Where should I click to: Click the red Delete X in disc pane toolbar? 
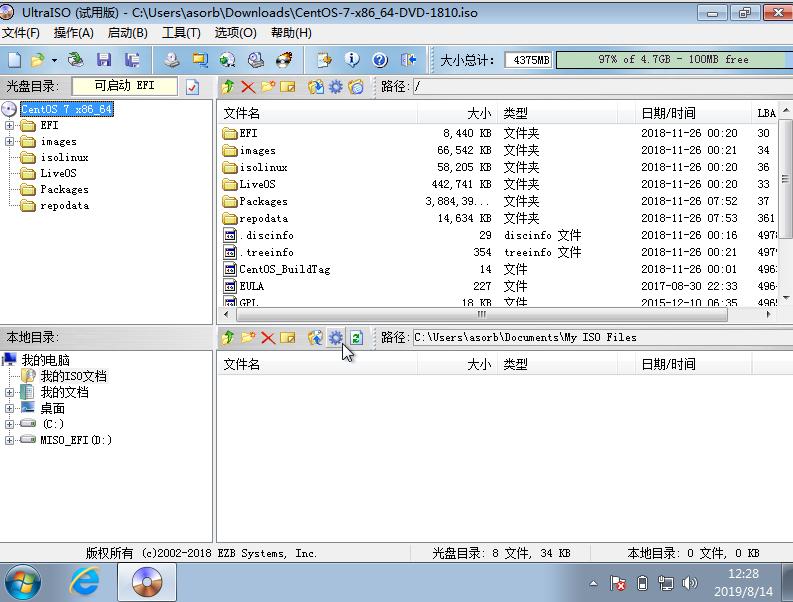pos(248,87)
